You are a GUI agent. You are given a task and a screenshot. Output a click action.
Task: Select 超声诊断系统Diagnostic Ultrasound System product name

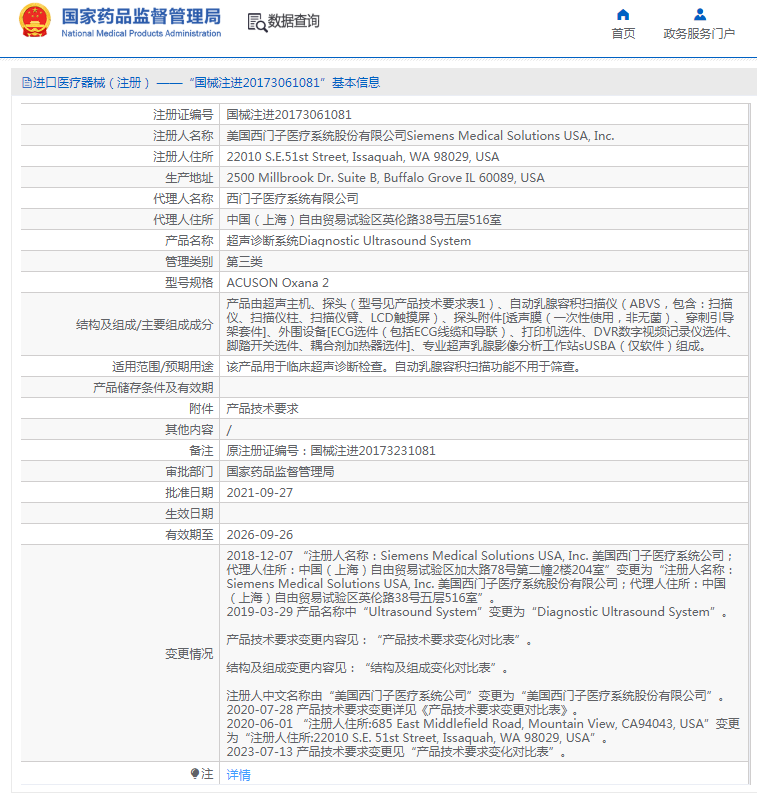coord(348,240)
